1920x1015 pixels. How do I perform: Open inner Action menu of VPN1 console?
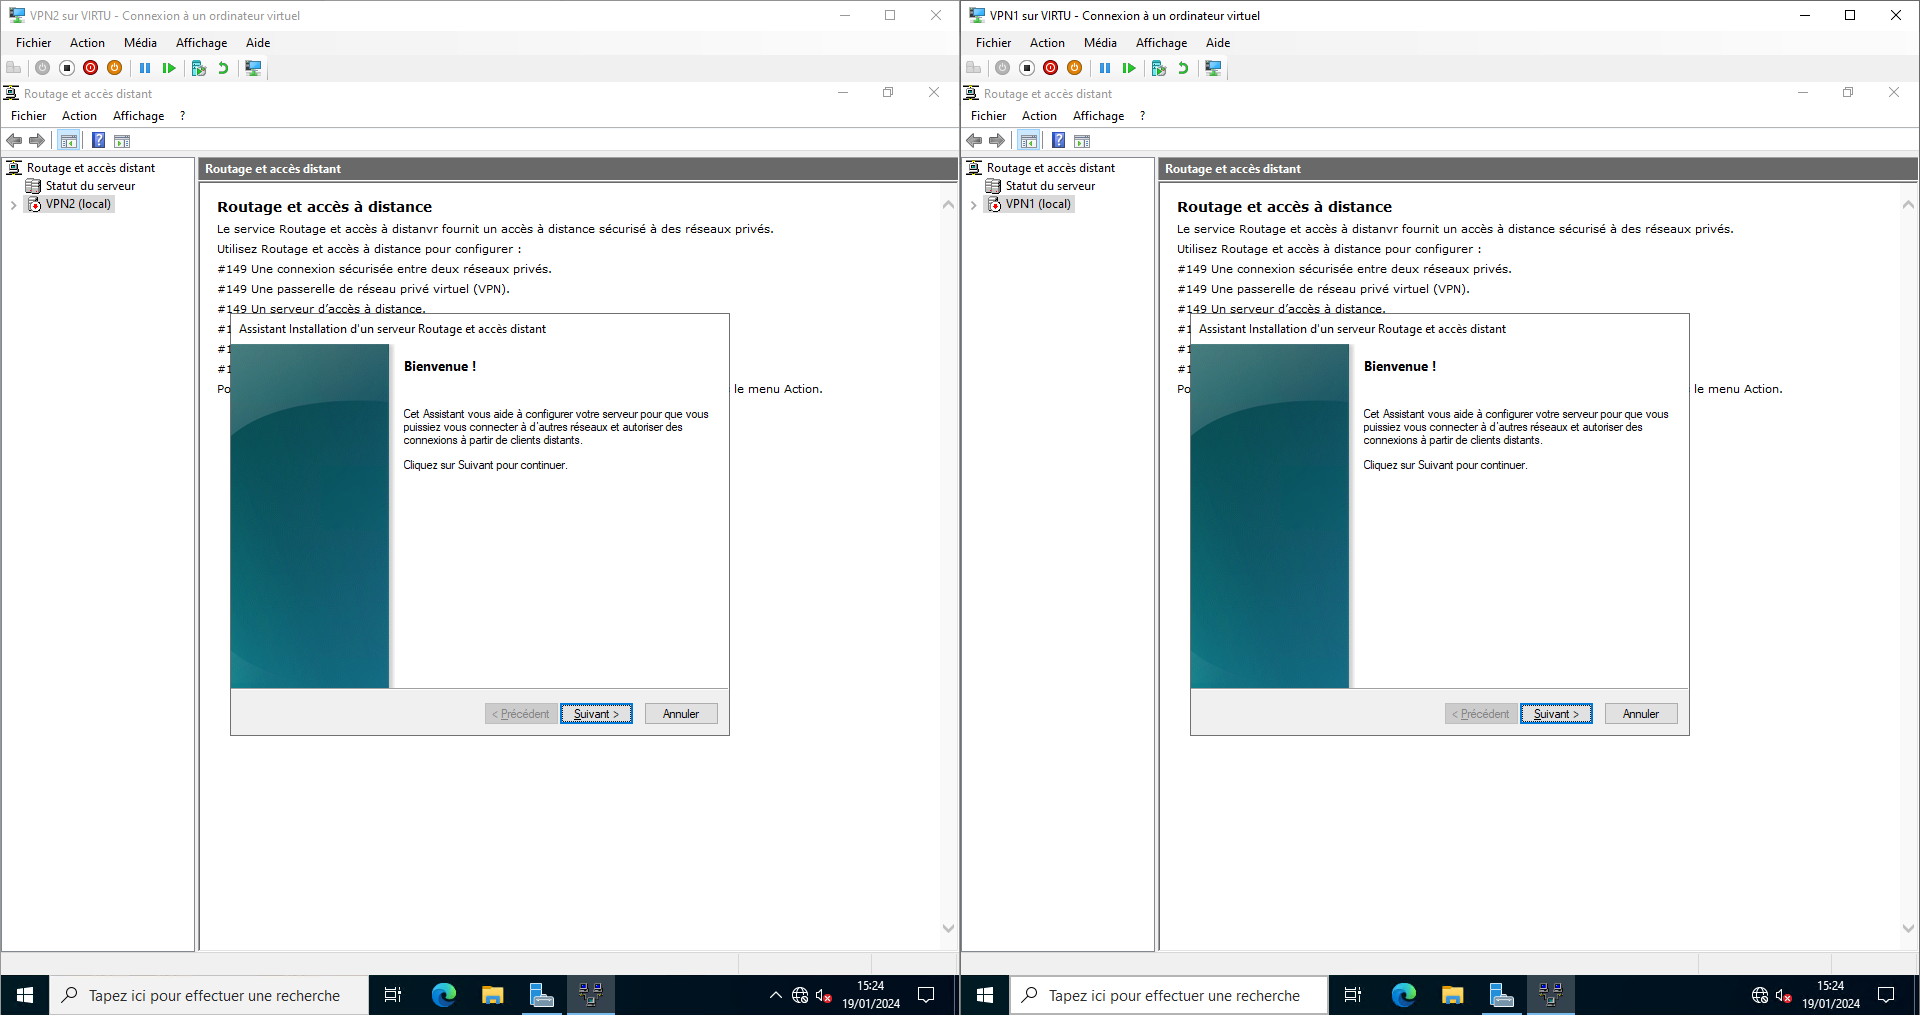tap(1038, 116)
